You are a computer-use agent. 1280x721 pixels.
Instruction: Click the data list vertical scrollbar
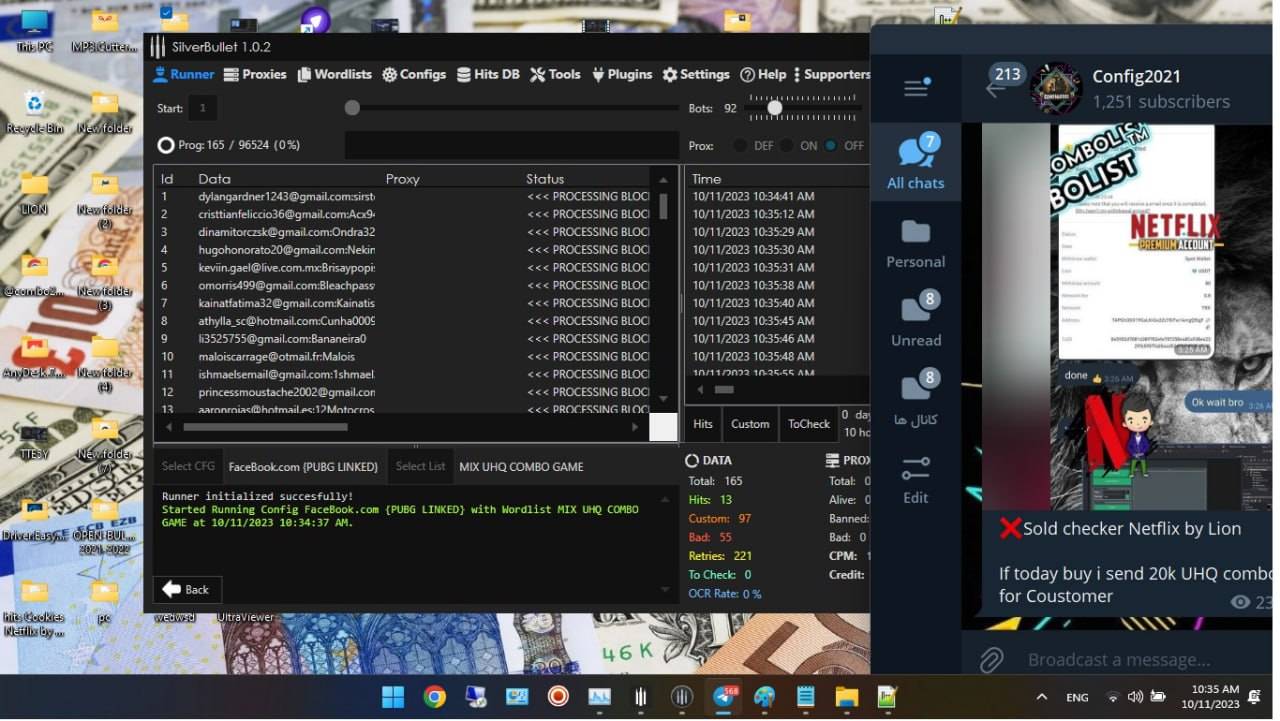tap(663, 206)
